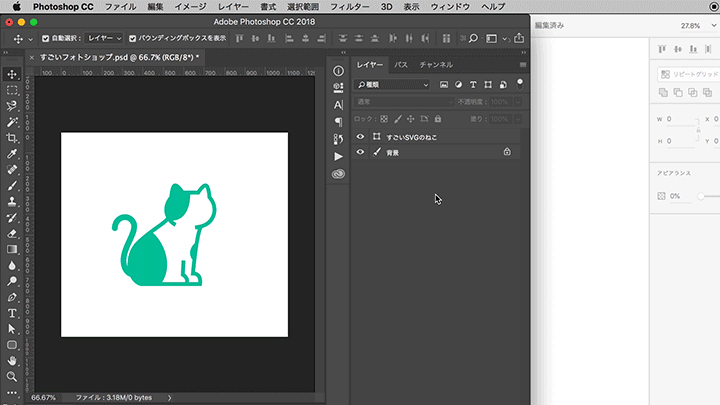This screenshot has height=405, width=720.
Task: Hide the 背景 layer with eye icon
Action: (x=360, y=152)
